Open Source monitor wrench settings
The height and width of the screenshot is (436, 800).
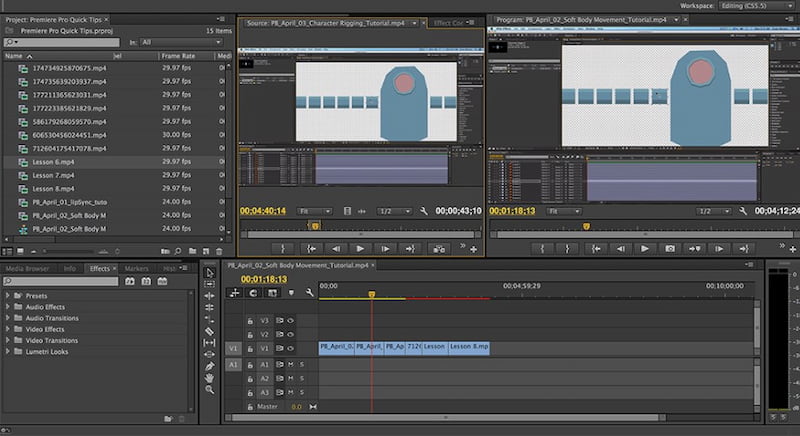(x=423, y=211)
